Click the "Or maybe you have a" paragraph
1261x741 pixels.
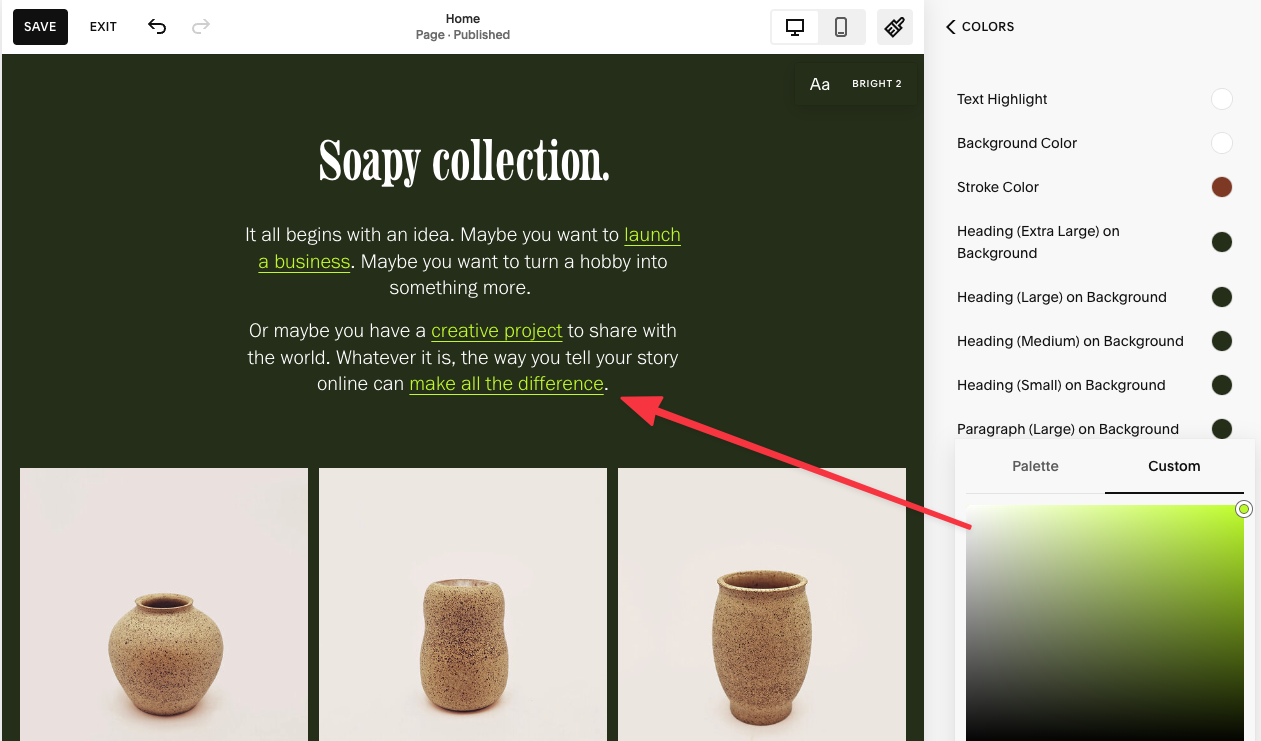click(463, 357)
